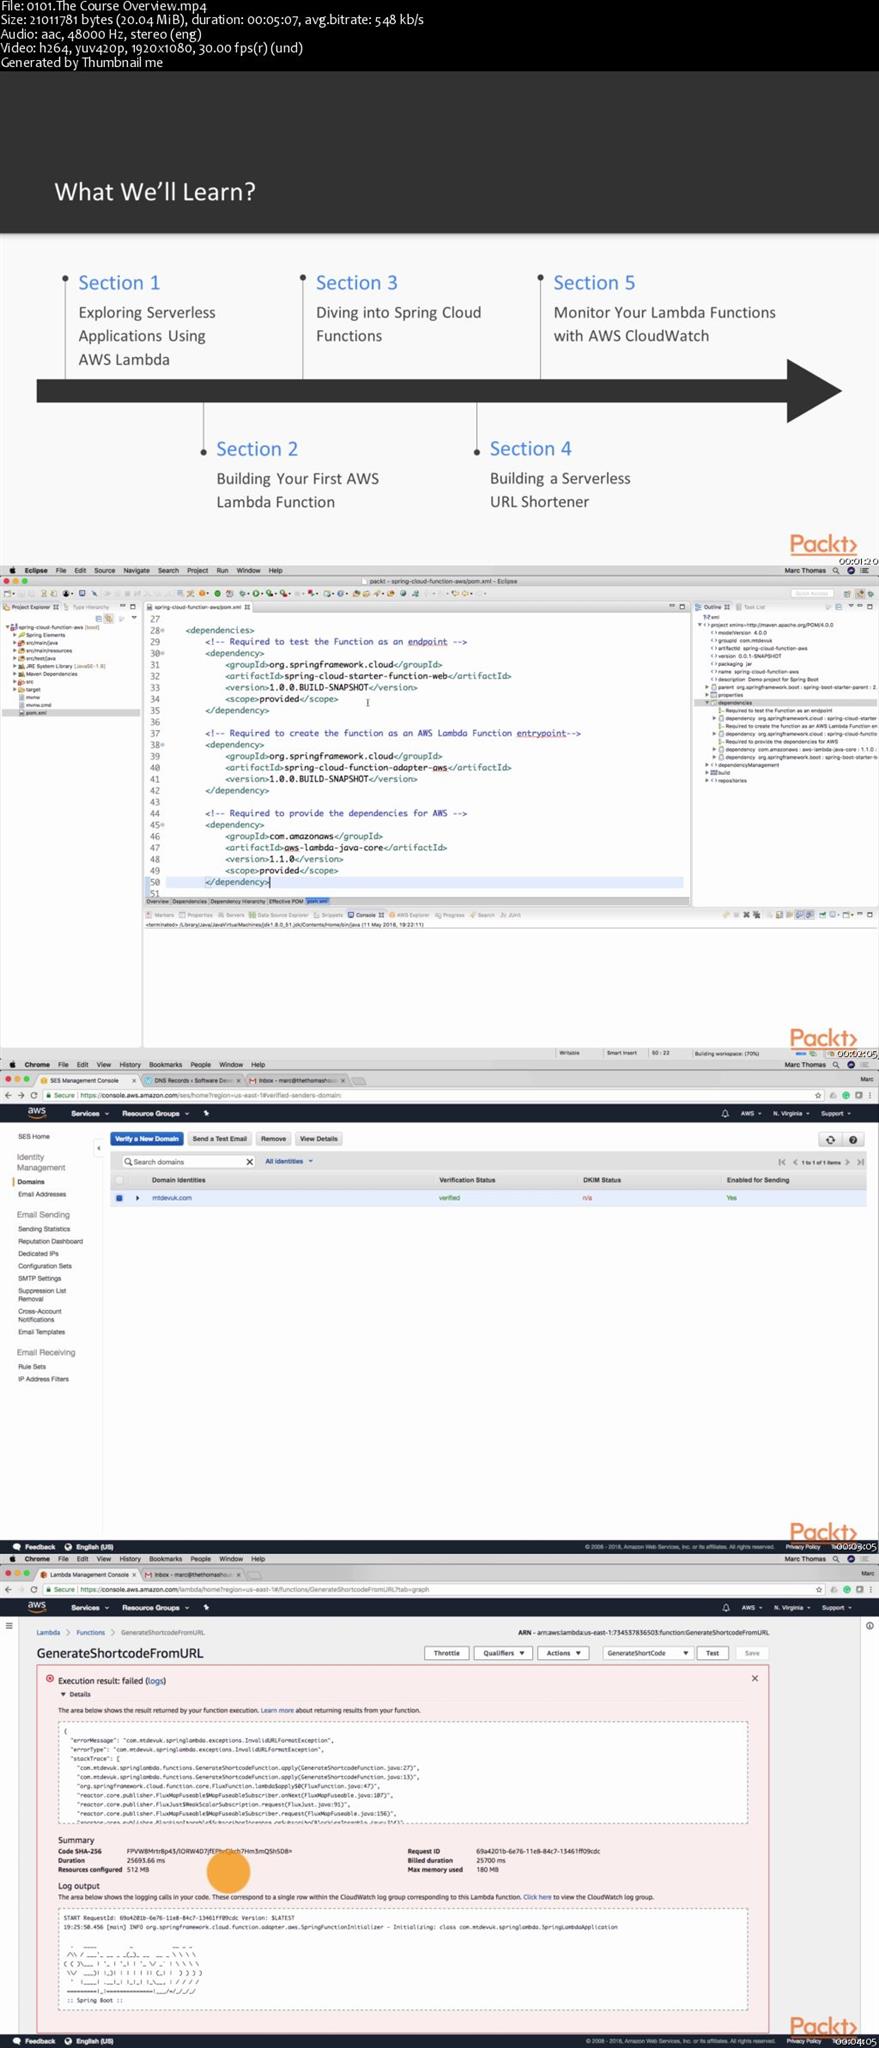Minimize the Eclipse editor area icon
The width and height of the screenshot is (879, 2048).
coord(671,606)
